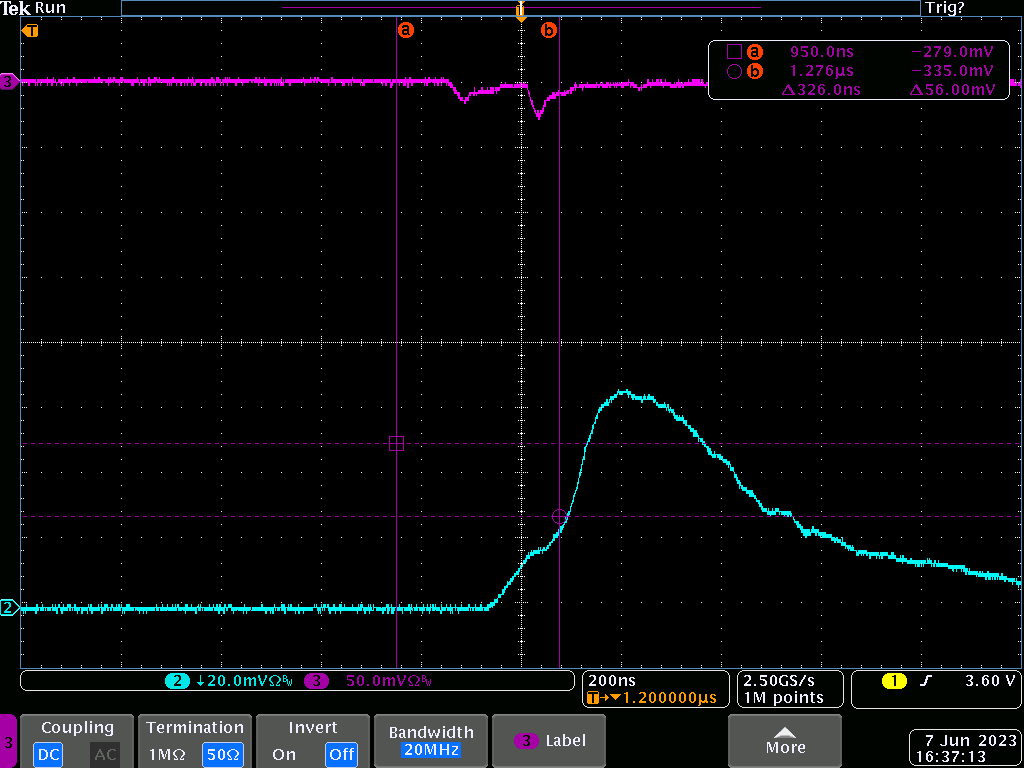This screenshot has height=768, width=1024.
Task: Expand the More menu options
Action: (785, 741)
